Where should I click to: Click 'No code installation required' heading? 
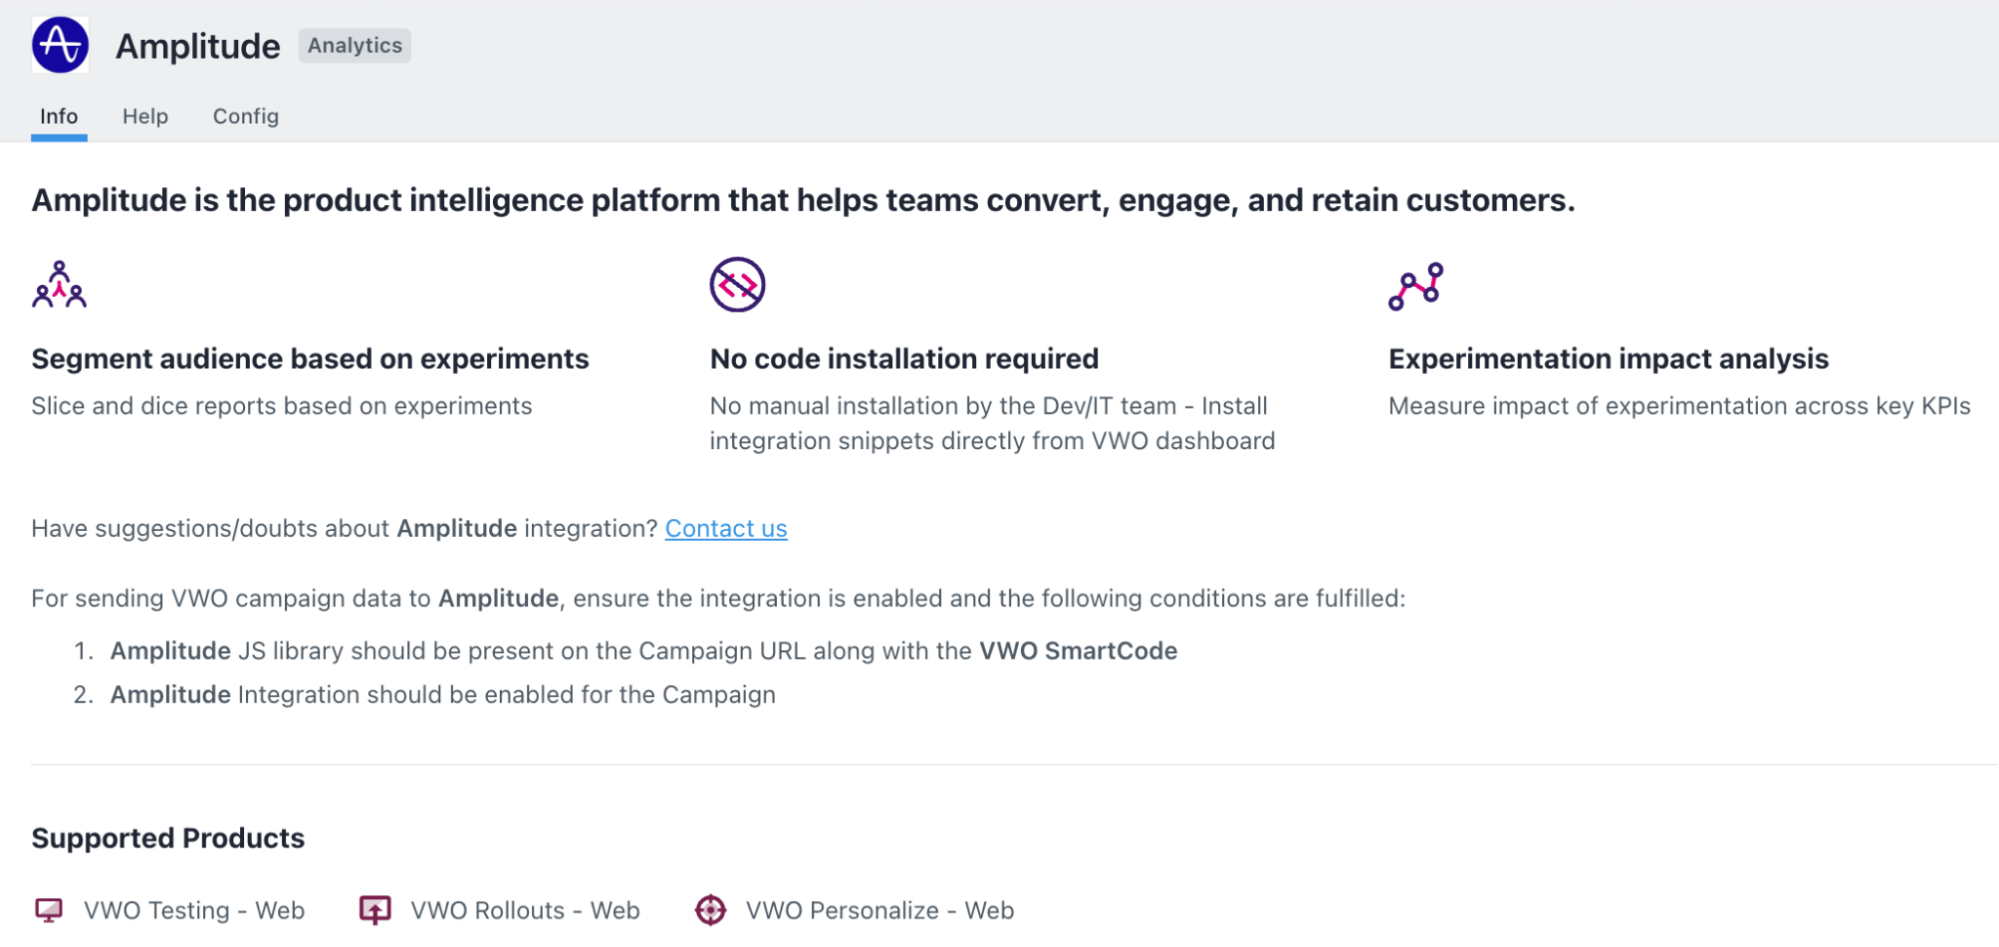904,359
